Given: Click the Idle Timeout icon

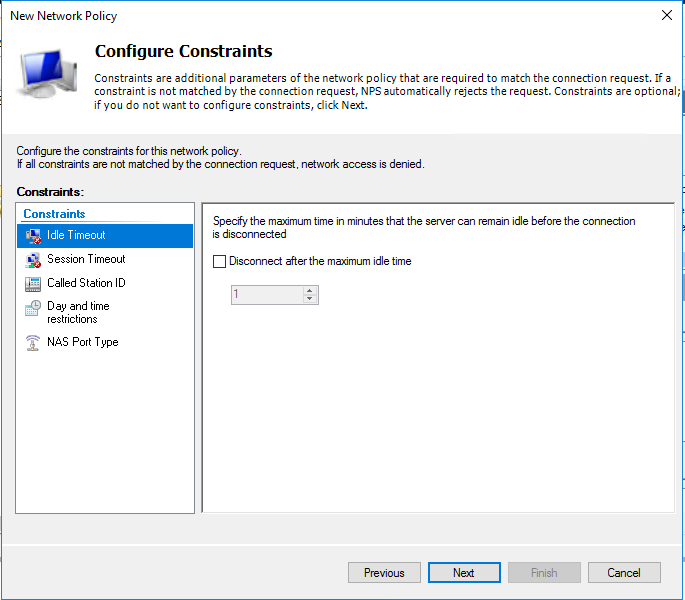Looking at the screenshot, I should point(33,236).
